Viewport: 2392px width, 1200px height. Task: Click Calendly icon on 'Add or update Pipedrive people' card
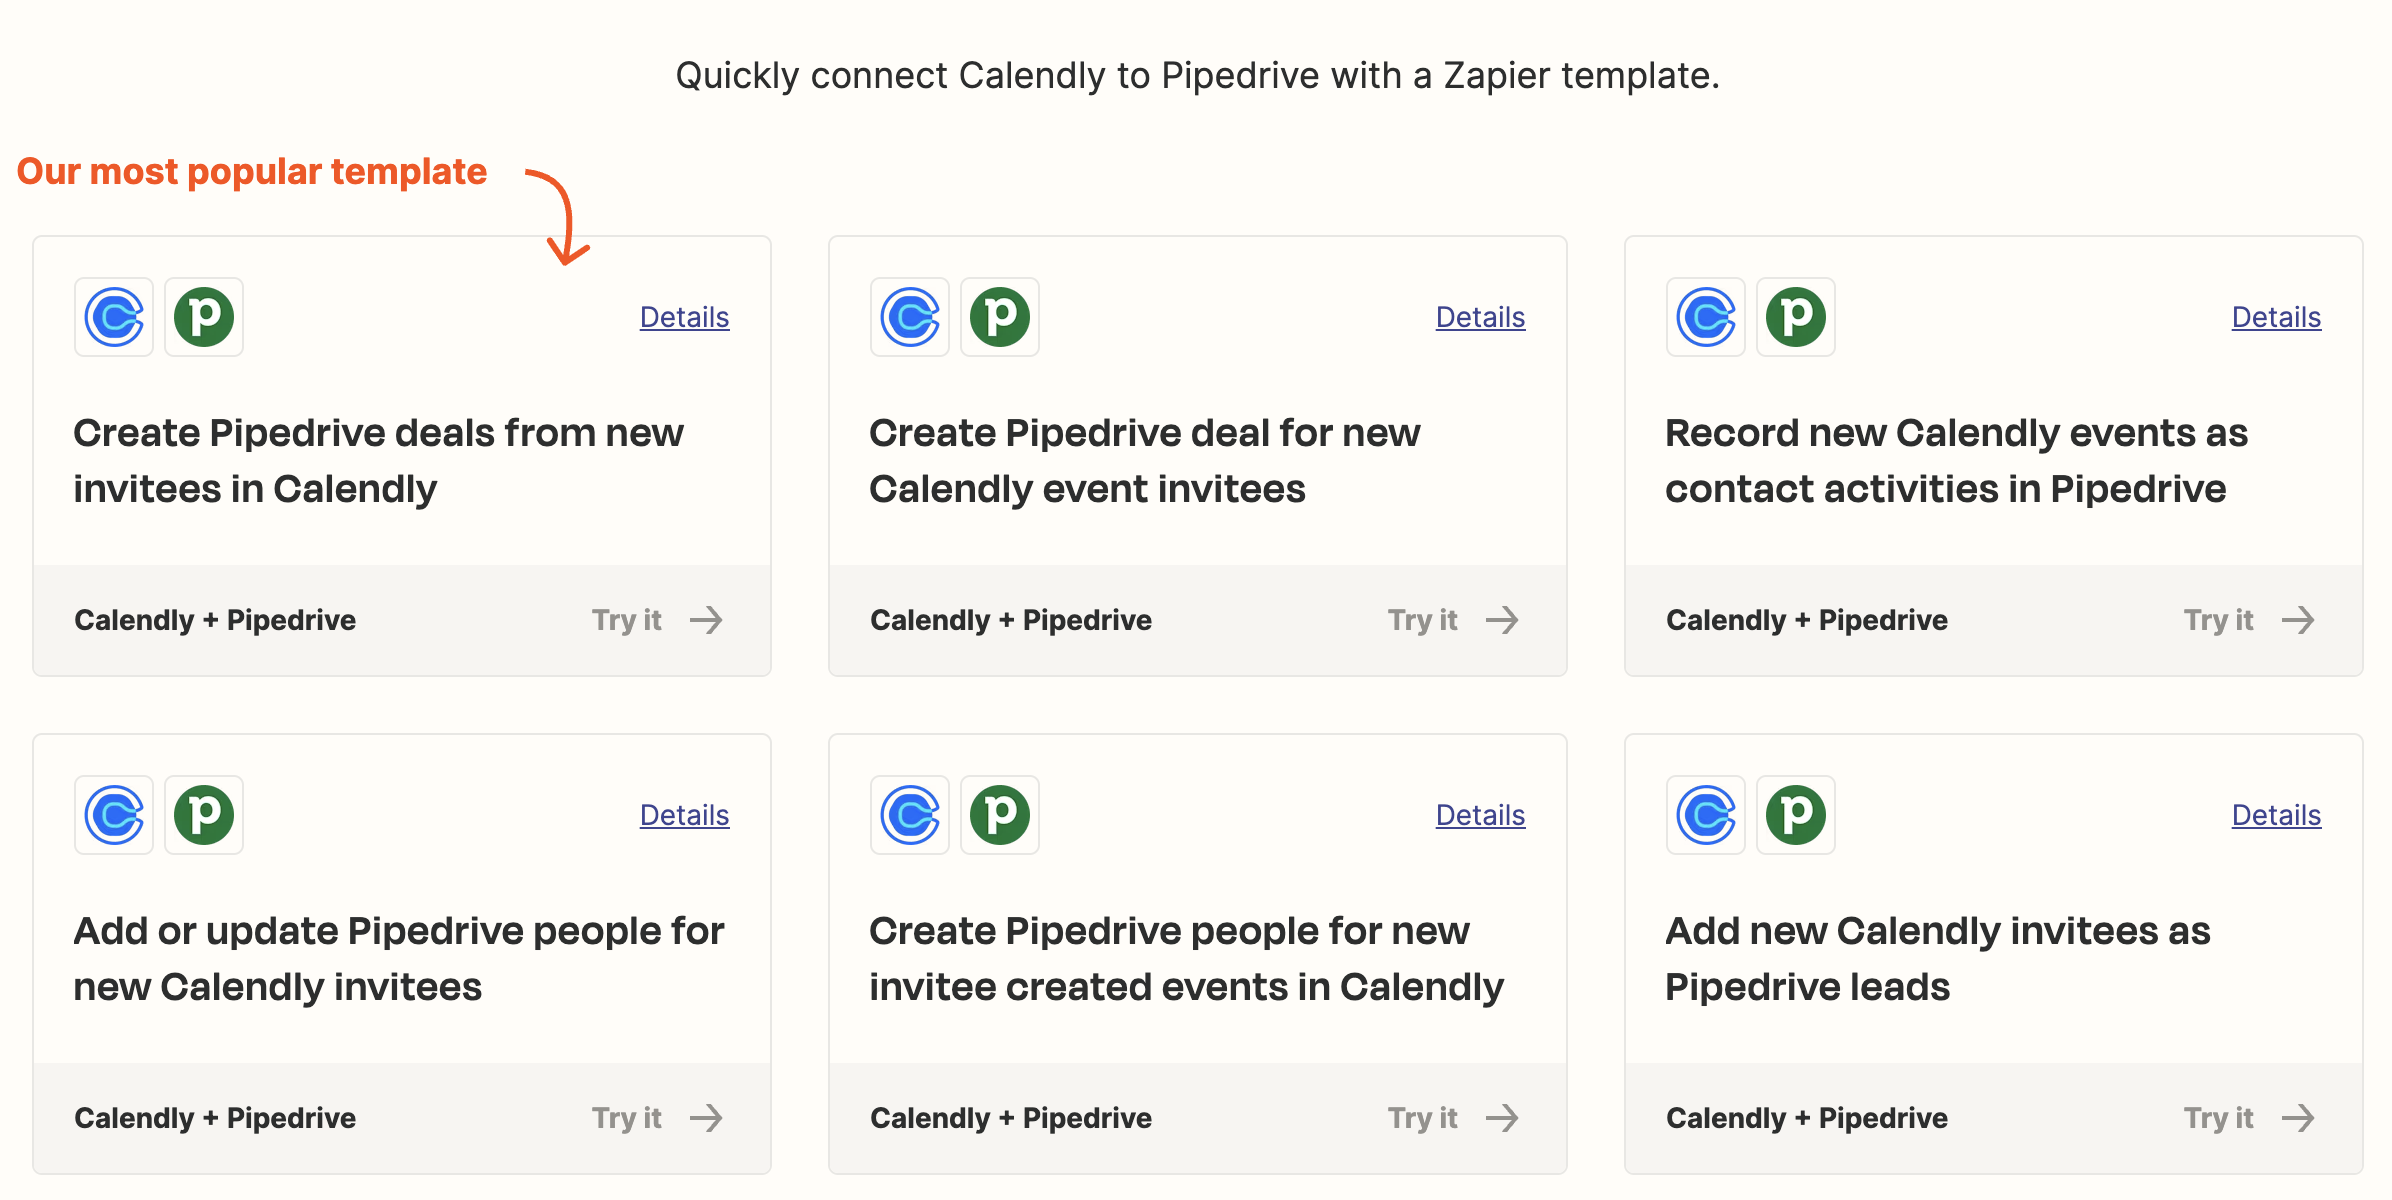114,815
